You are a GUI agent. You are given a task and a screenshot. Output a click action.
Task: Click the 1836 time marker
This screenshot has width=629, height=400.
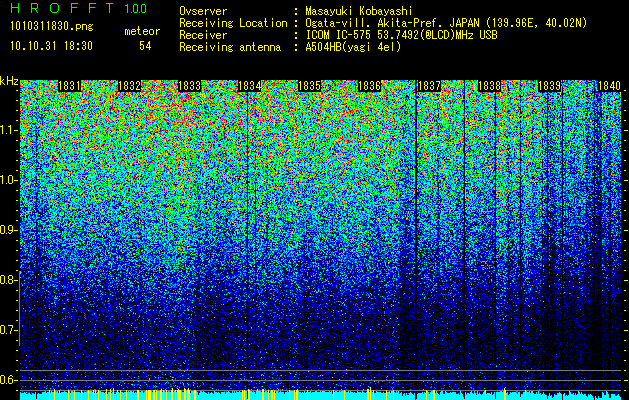click(369, 86)
